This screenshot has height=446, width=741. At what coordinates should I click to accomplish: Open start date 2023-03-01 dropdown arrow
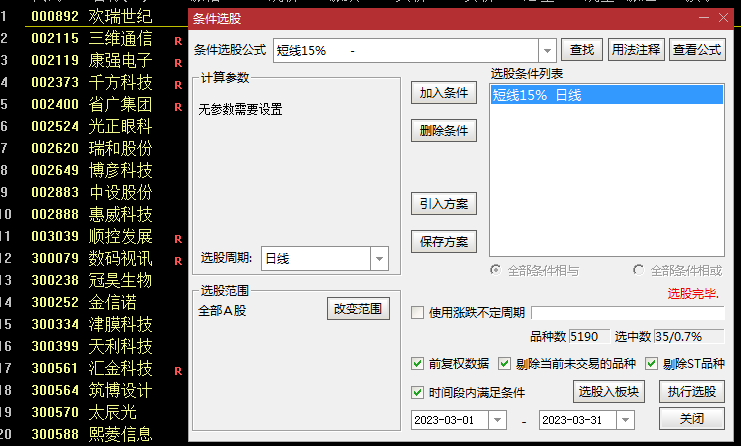coord(497,420)
